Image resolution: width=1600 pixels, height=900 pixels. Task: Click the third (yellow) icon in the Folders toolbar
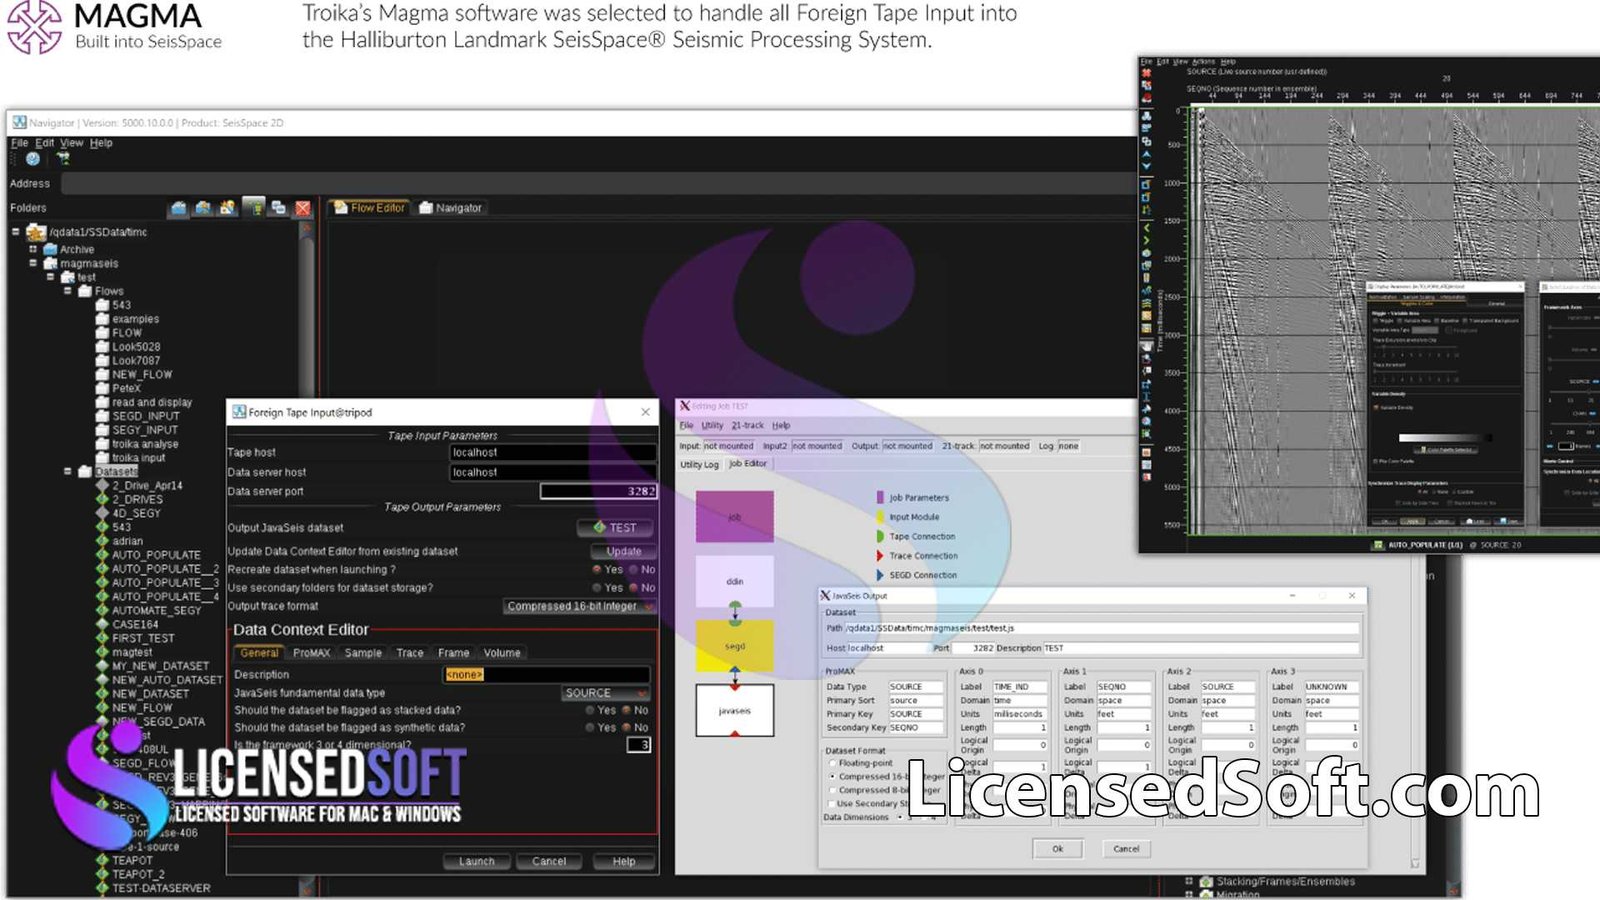coord(228,208)
